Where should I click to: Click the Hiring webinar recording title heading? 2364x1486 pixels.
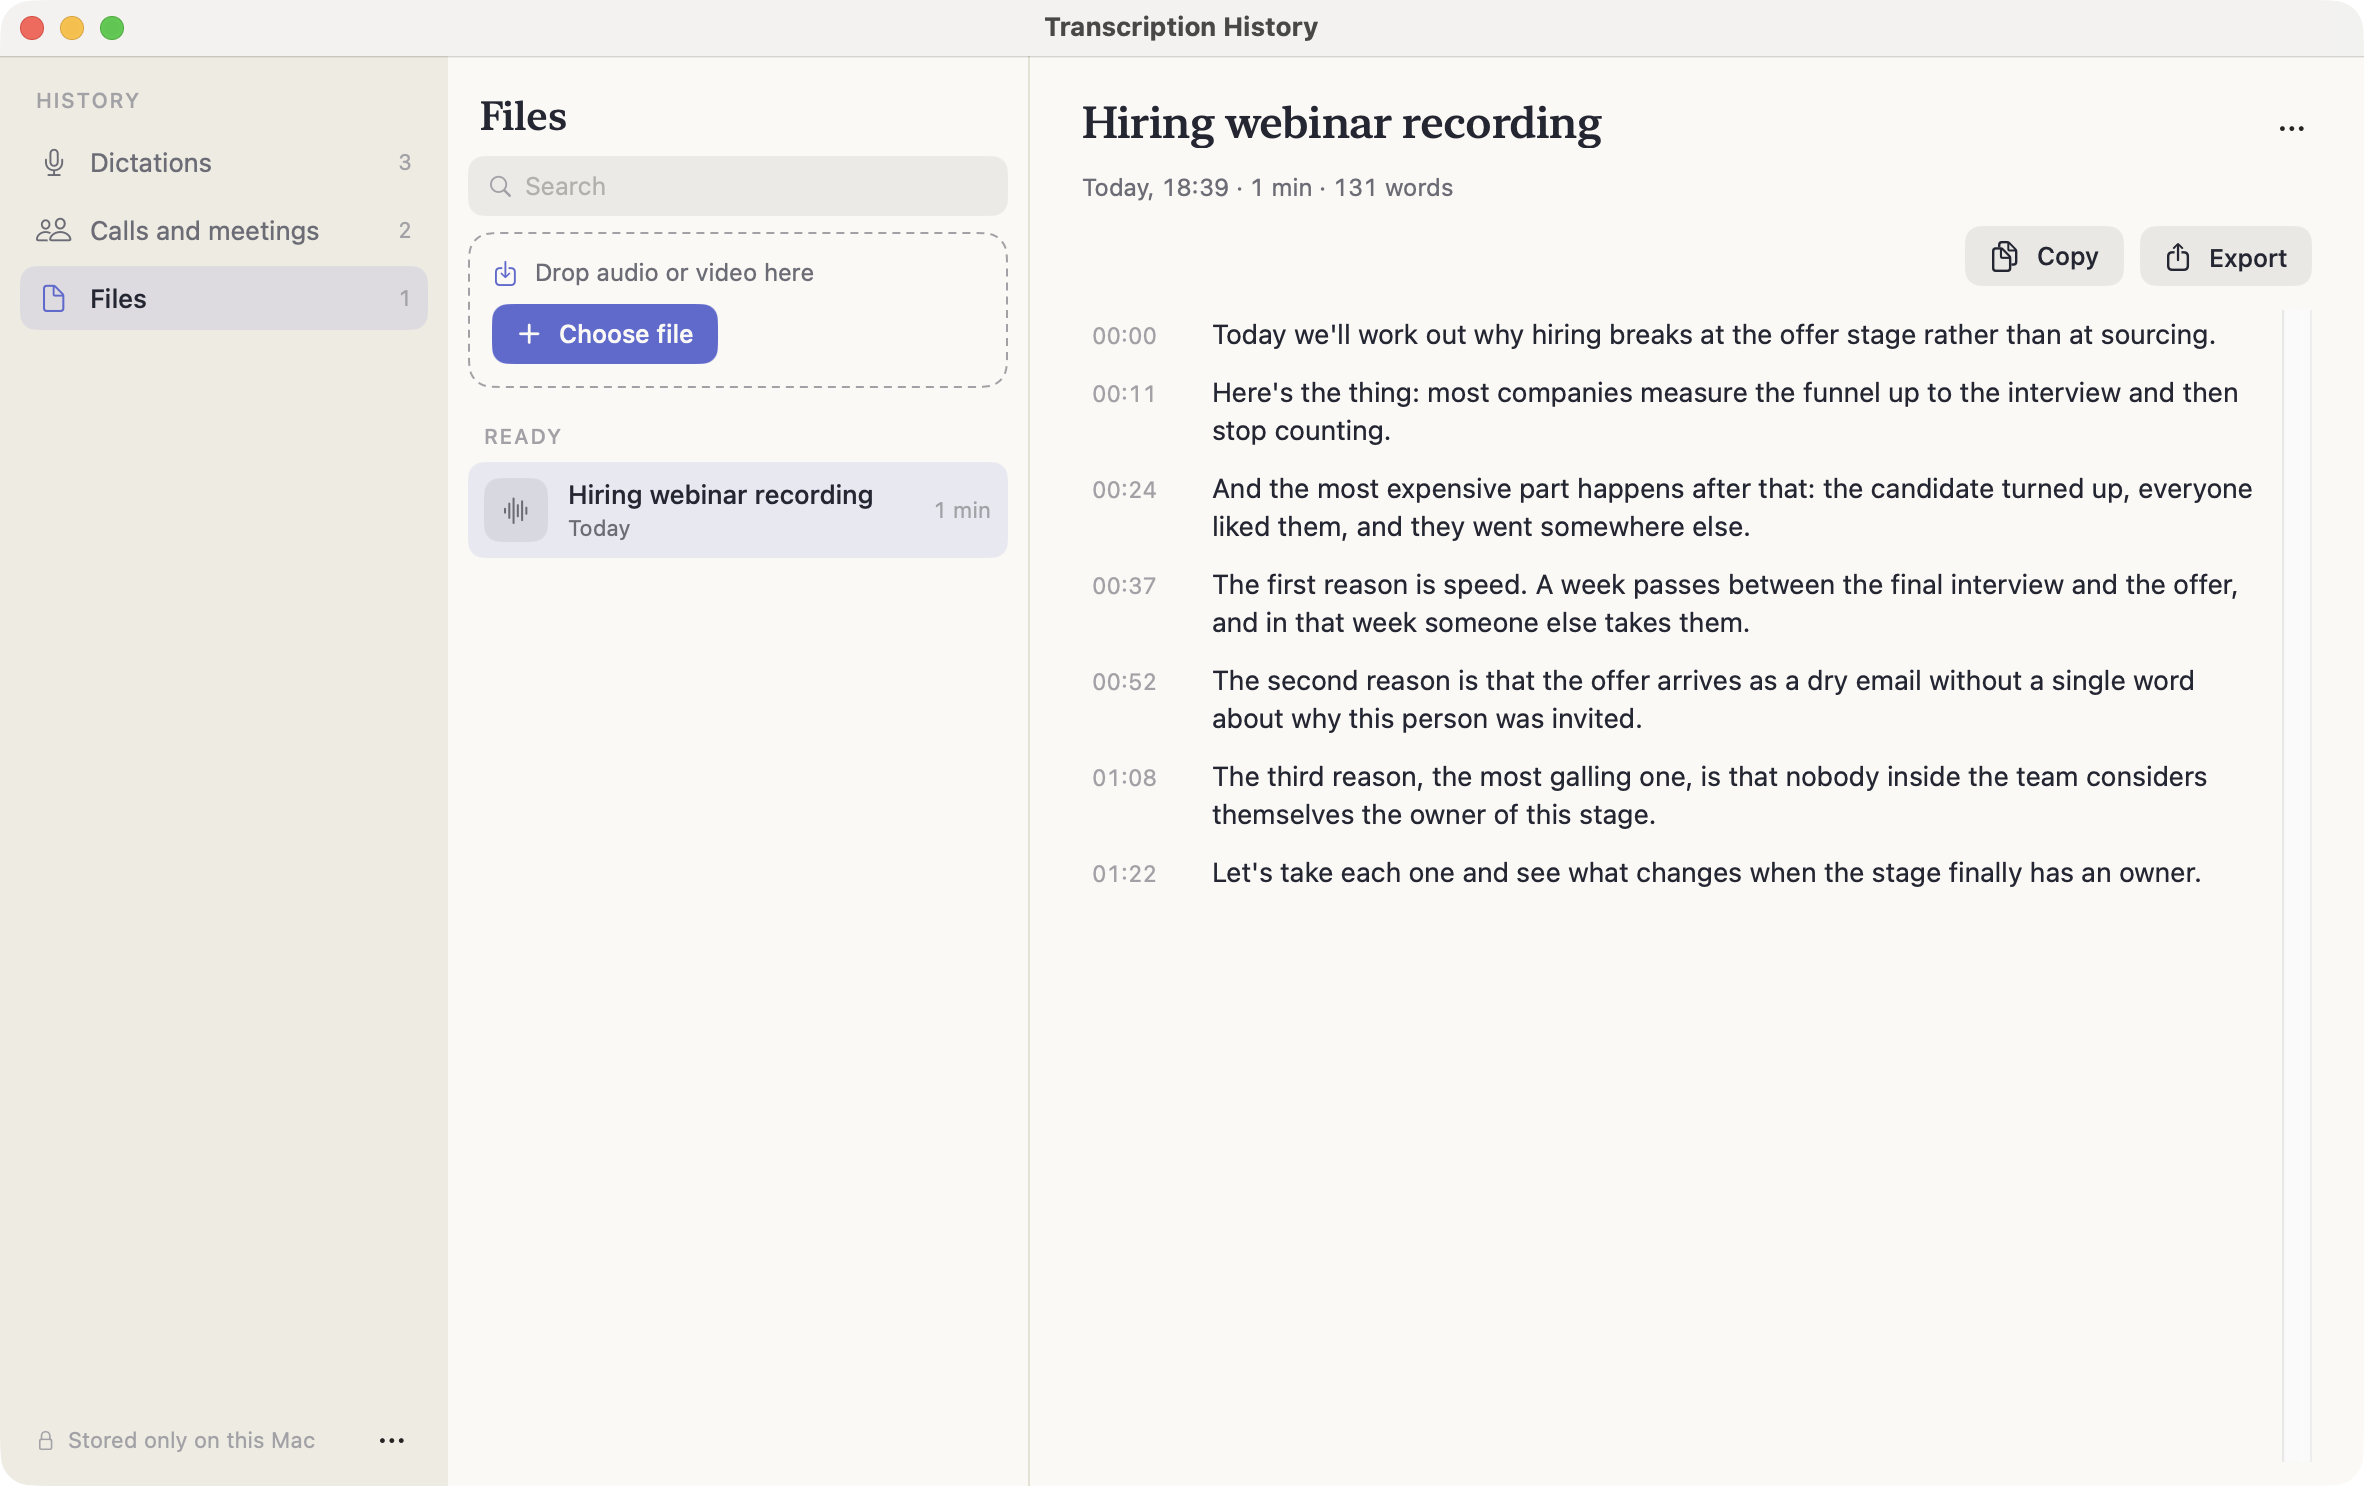1341,123
